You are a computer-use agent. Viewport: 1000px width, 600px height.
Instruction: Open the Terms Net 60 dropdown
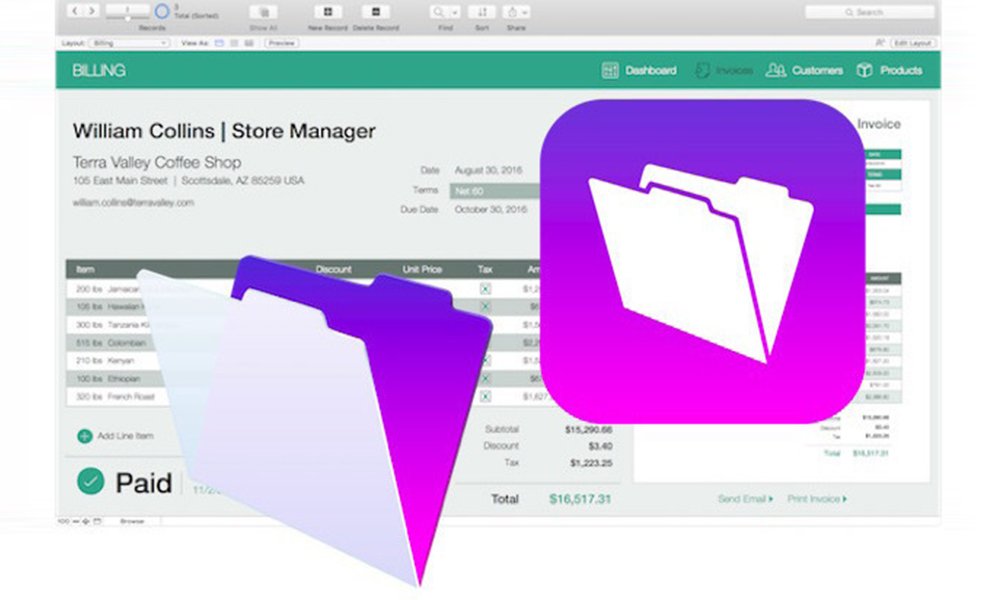pos(495,191)
